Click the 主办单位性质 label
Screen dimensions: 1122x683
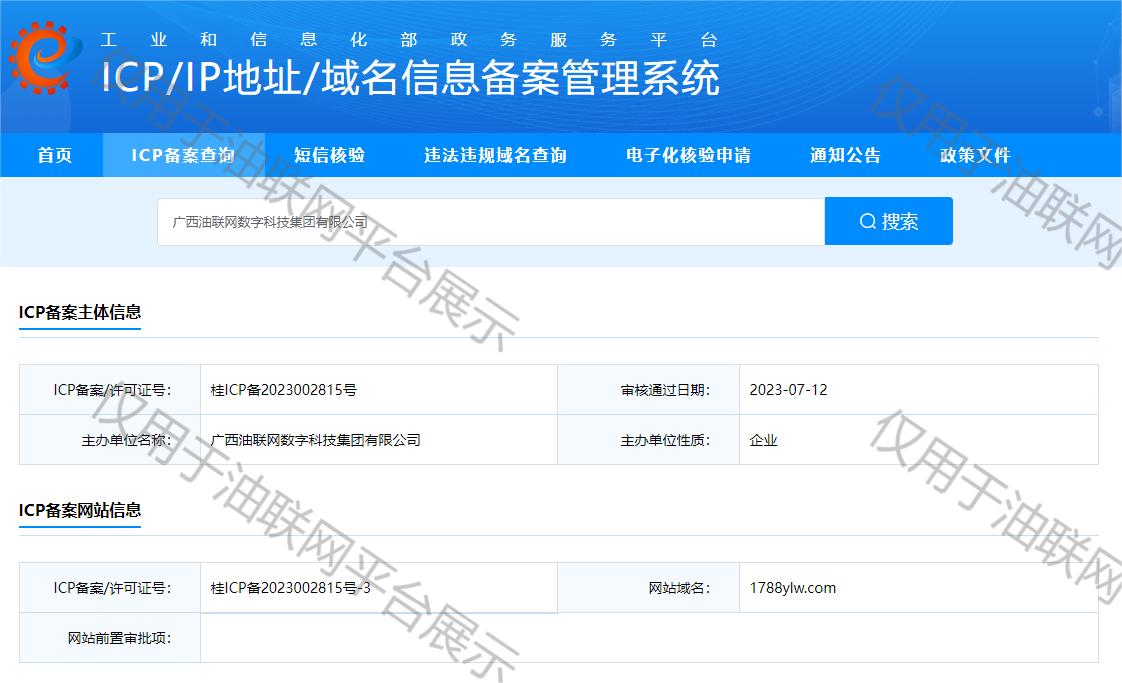665,440
